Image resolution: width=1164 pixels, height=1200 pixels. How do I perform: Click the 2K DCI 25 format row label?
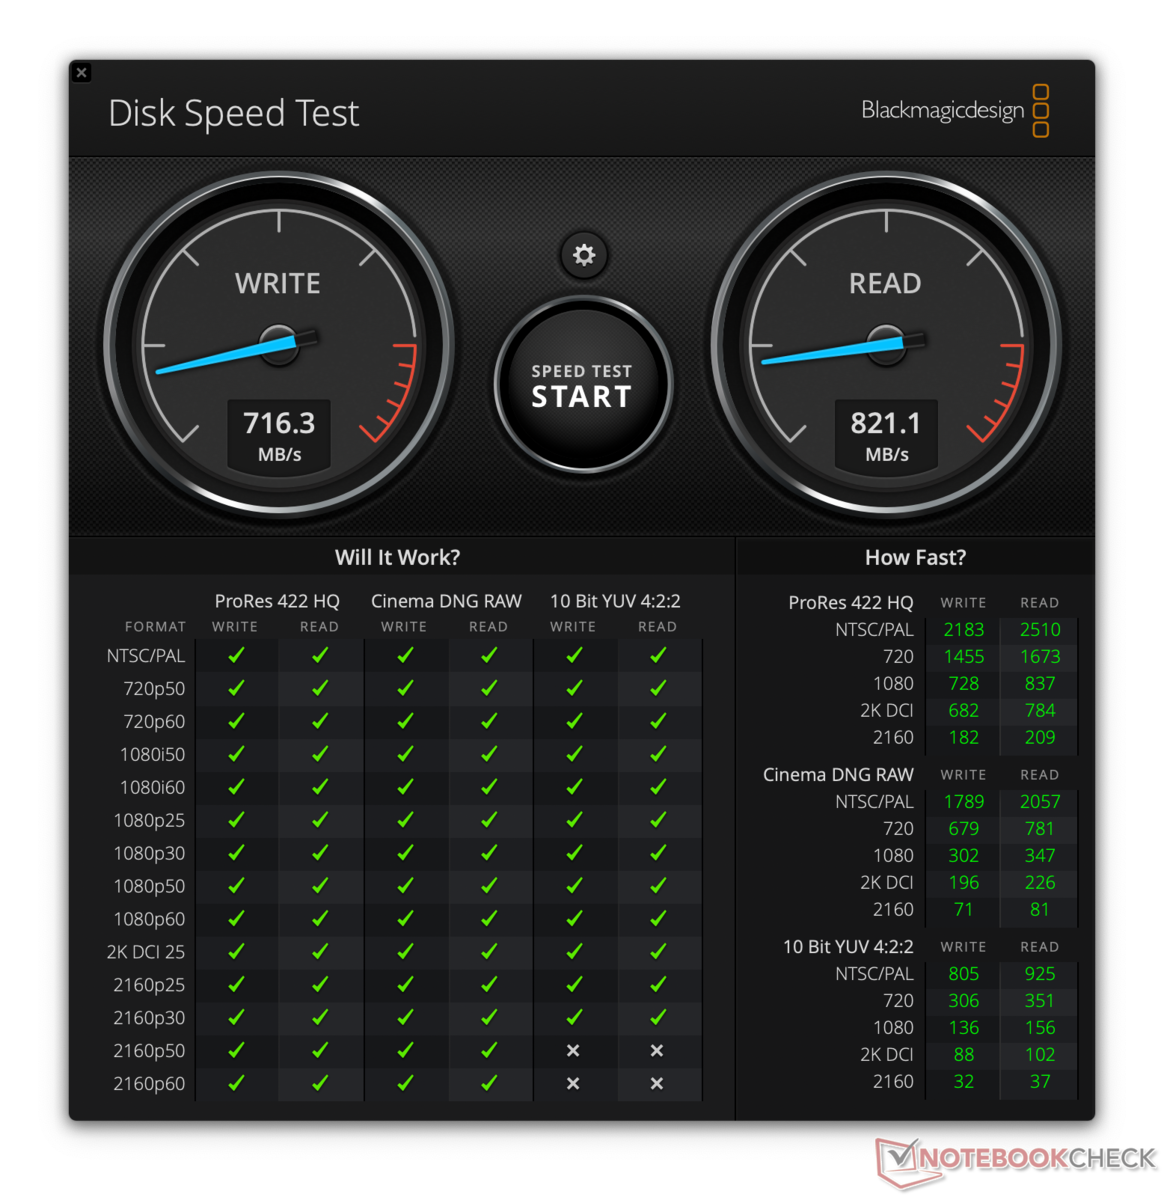[x=146, y=952]
